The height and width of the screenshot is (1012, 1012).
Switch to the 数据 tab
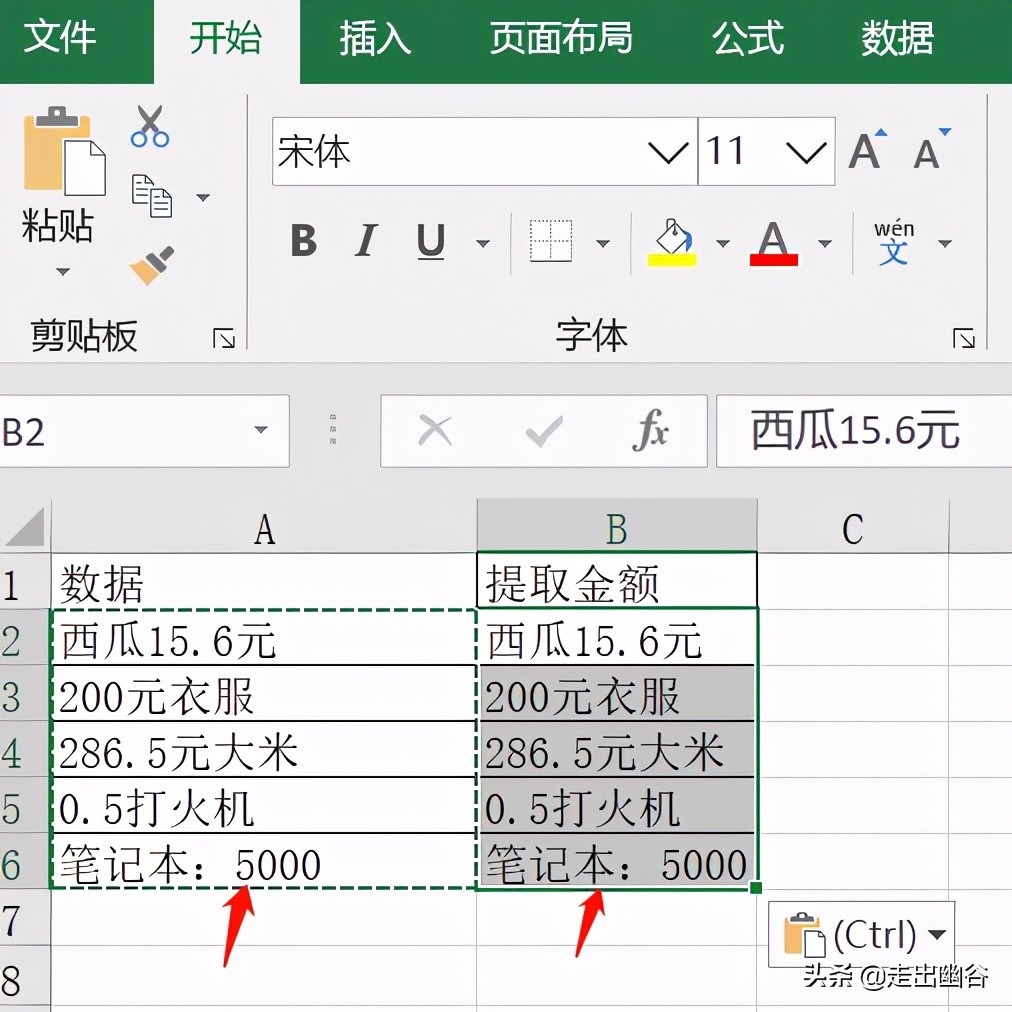point(897,37)
